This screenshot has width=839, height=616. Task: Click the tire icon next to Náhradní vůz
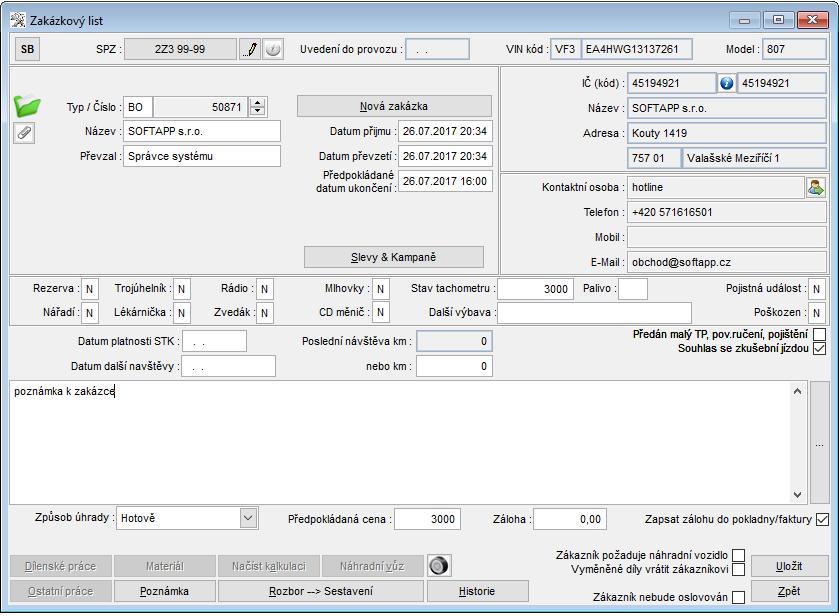pyautogui.click(x=439, y=566)
